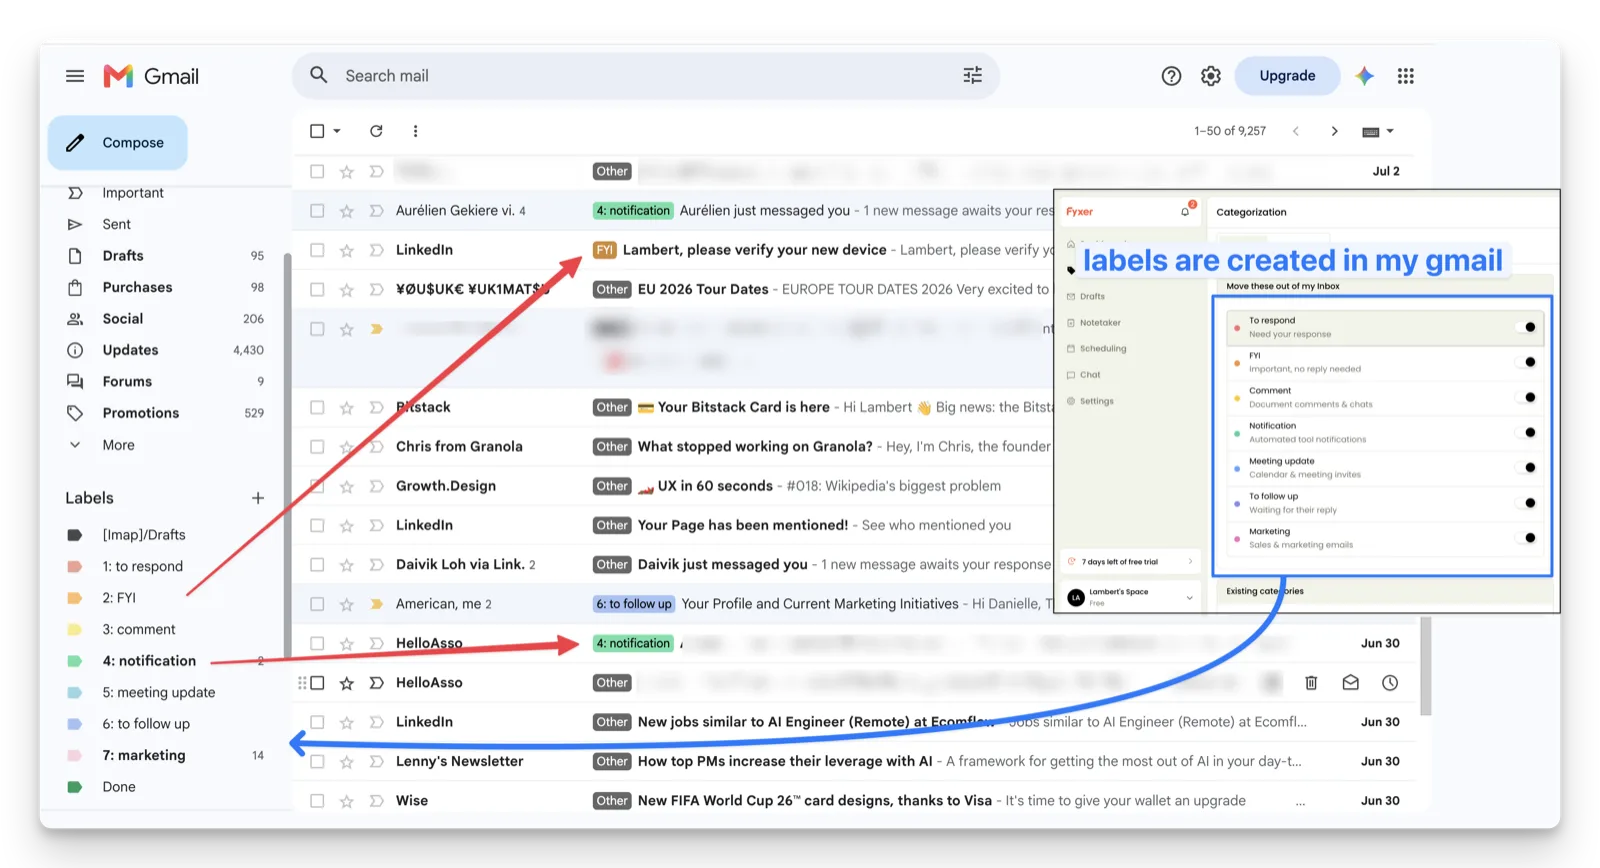Select the Aurélien Gekiere email checkbox

coord(317,211)
